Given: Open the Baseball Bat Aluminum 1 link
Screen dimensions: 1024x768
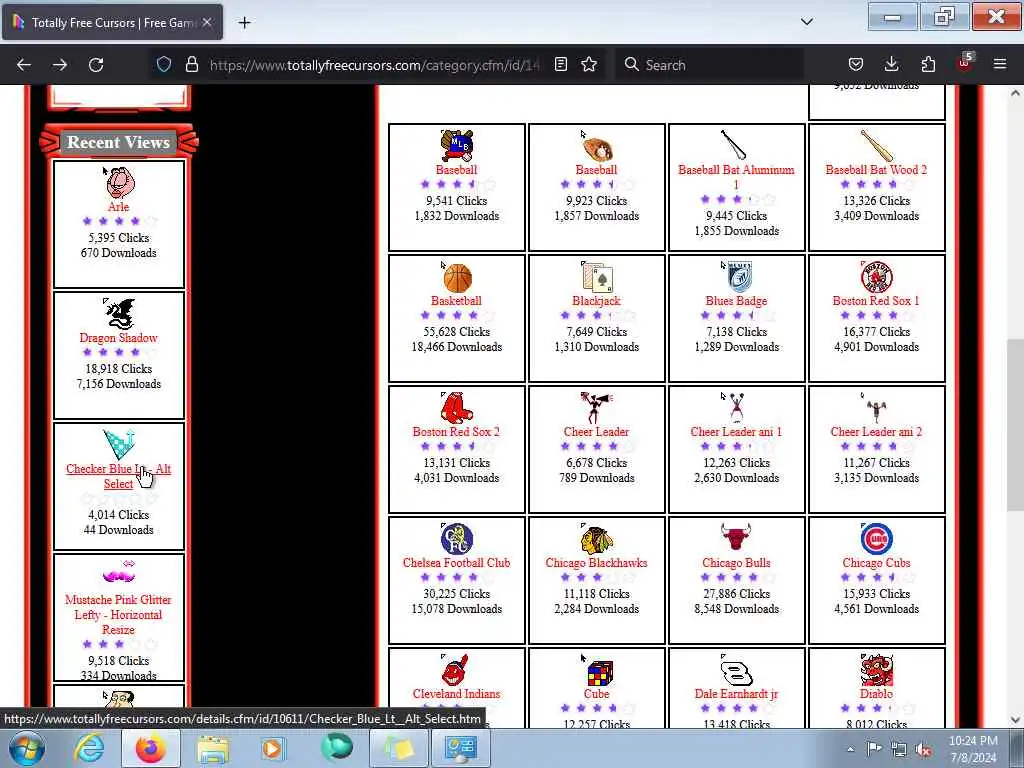Looking at the screenshot, I should (x=737, y=177).
